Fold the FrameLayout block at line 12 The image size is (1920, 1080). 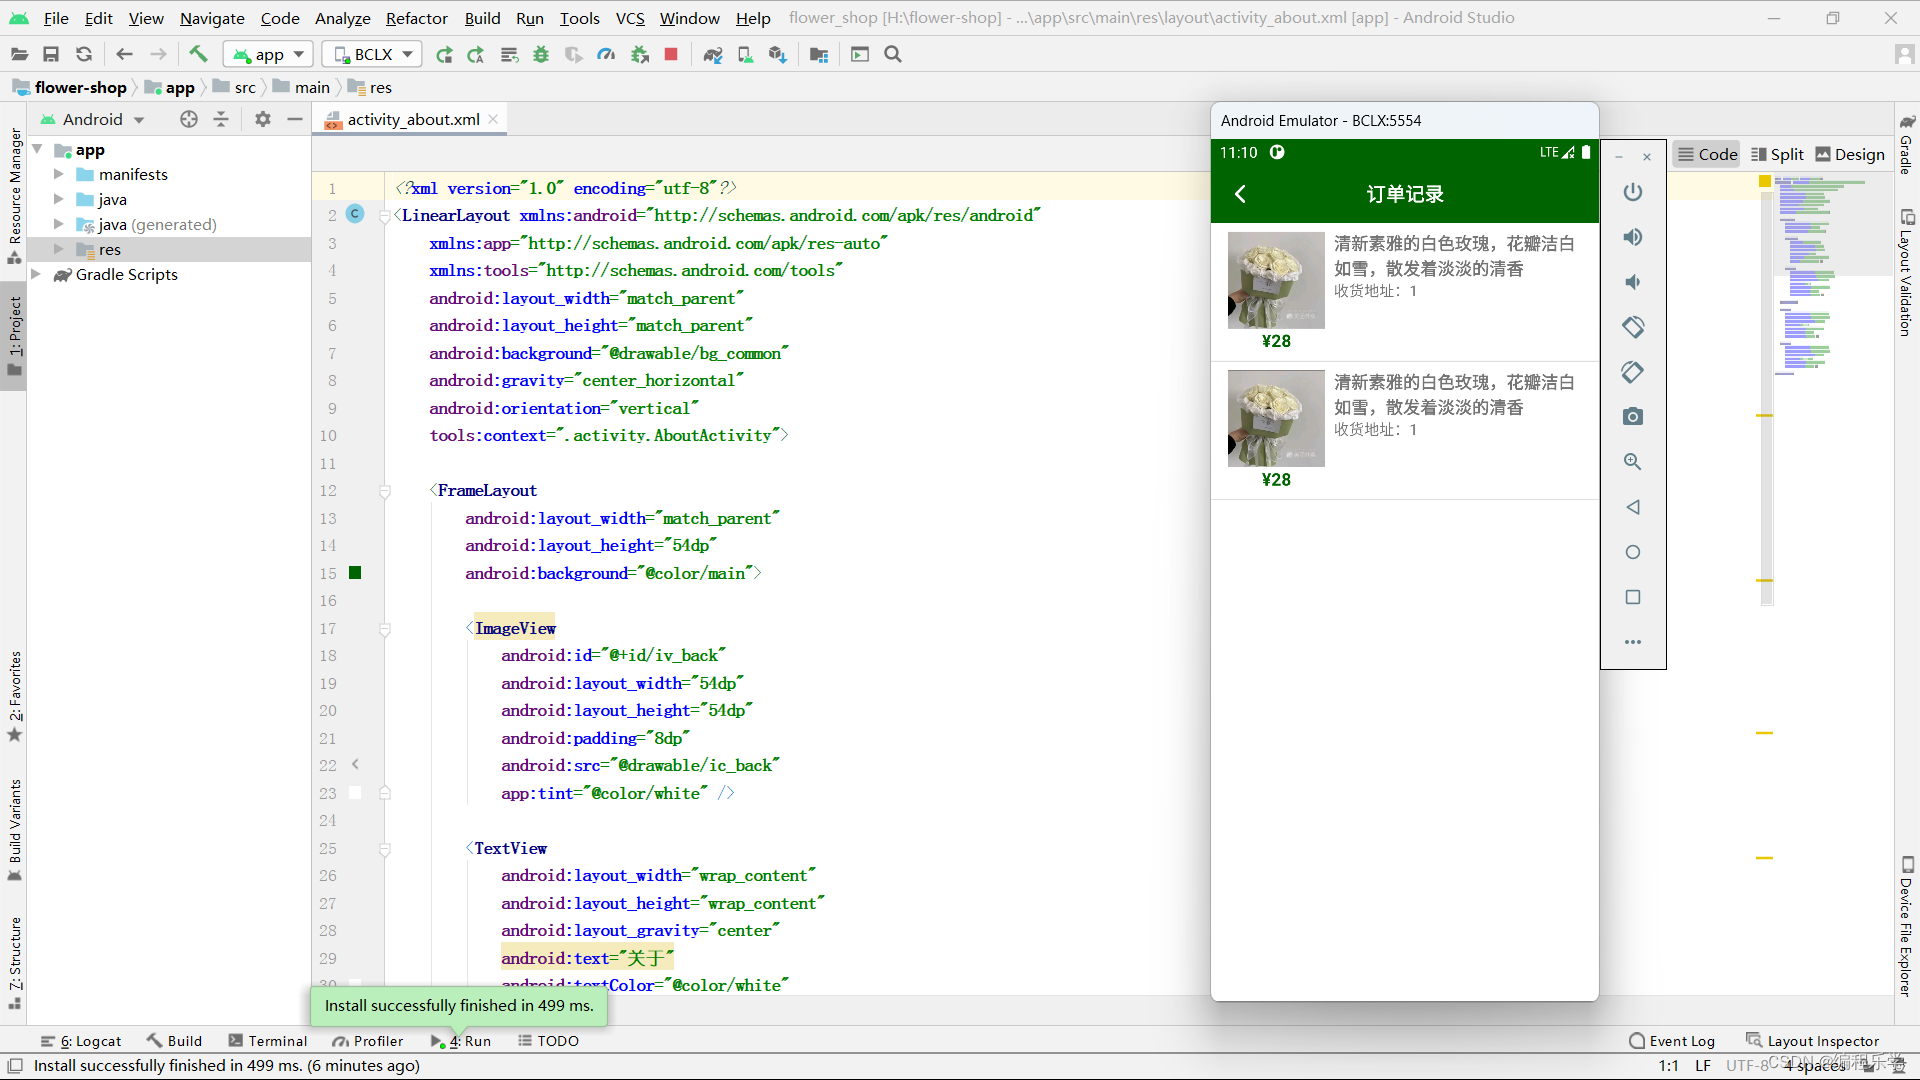(385, 491)
